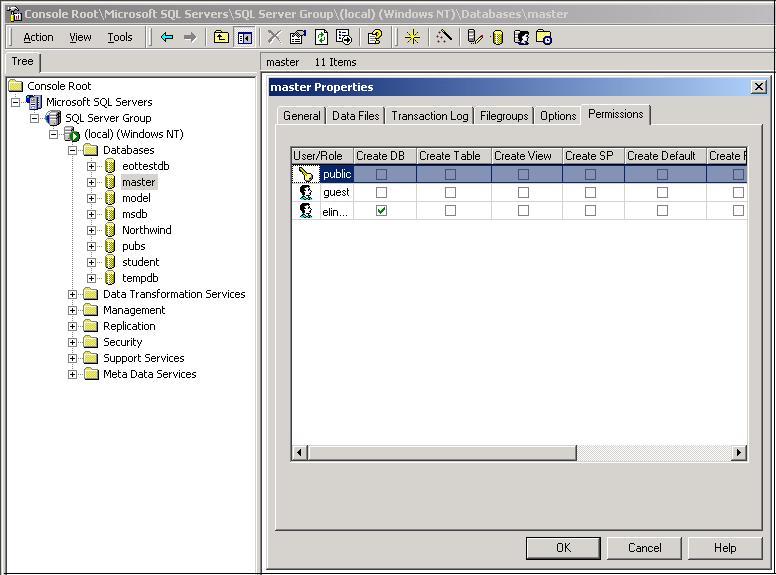The image size is (776, 575).
Task: Switch to the Transaction Log tab
Action: point(430,116)
